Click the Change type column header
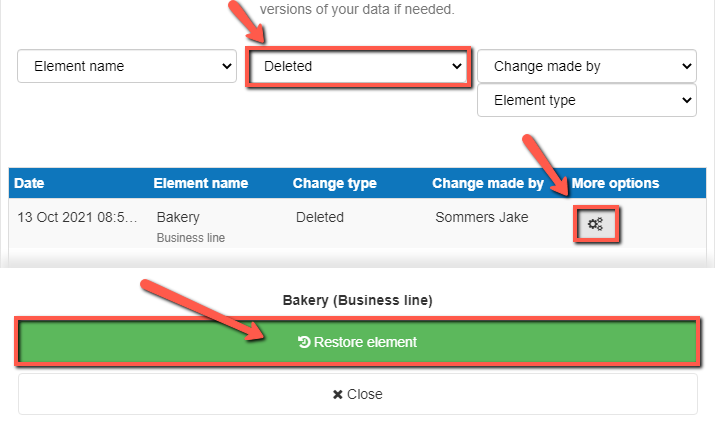This screenshot has height=435, width=715. point(334,183)
